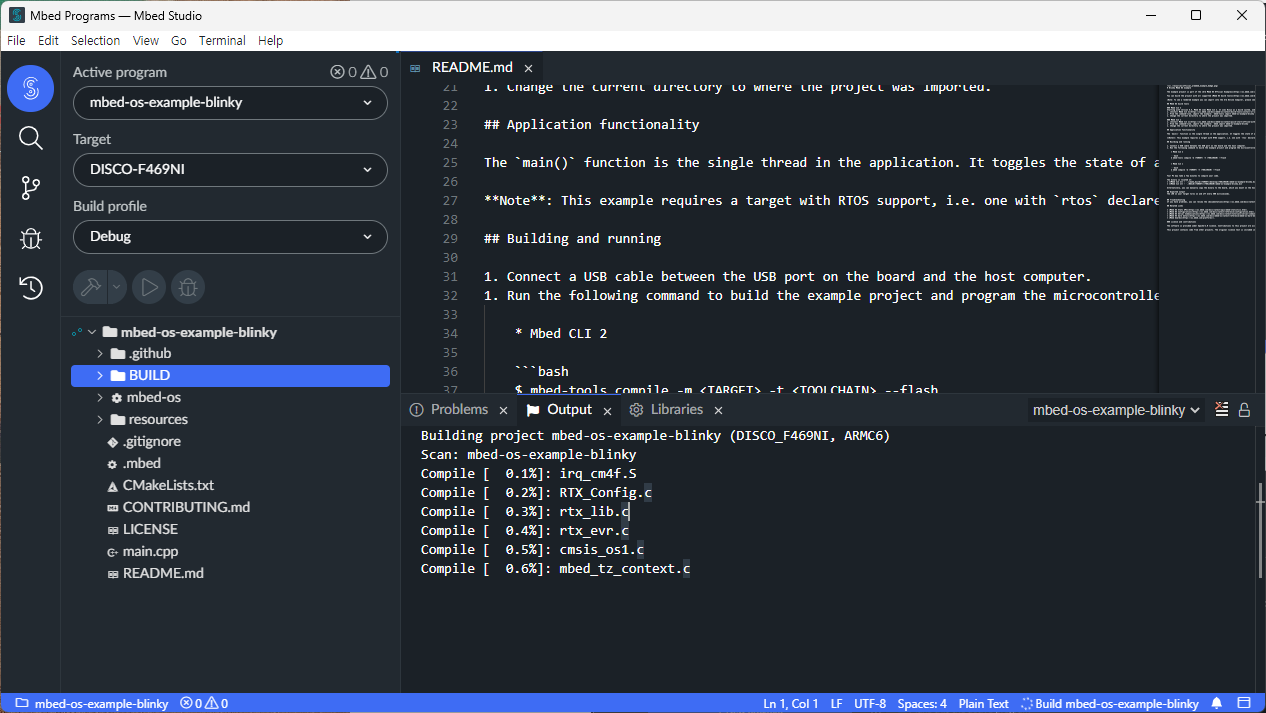Click the Debug program bug button under Build profile
This screenshot has width=1266, height=713.
[x=188, y=287]
